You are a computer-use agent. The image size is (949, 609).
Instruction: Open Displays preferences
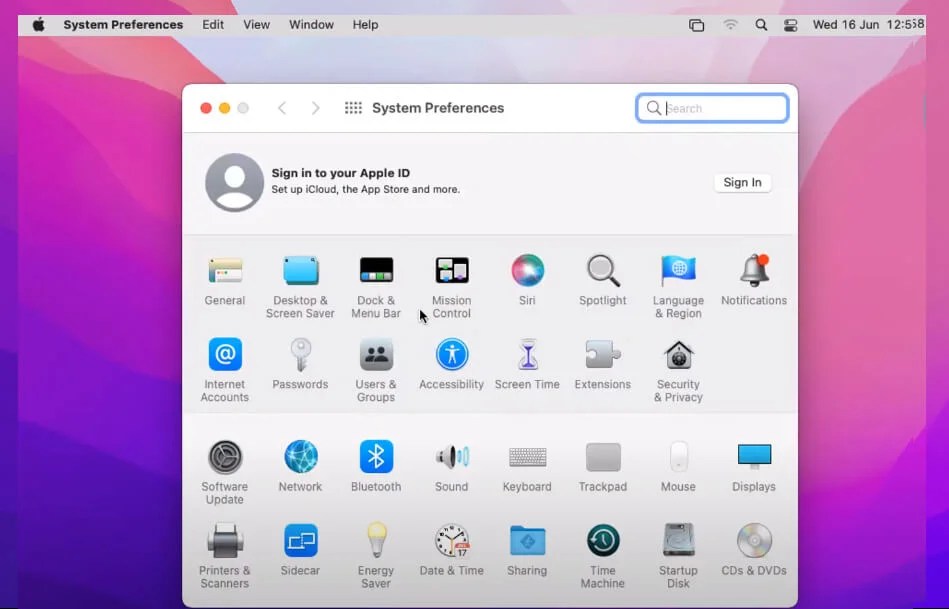(754, 456)
